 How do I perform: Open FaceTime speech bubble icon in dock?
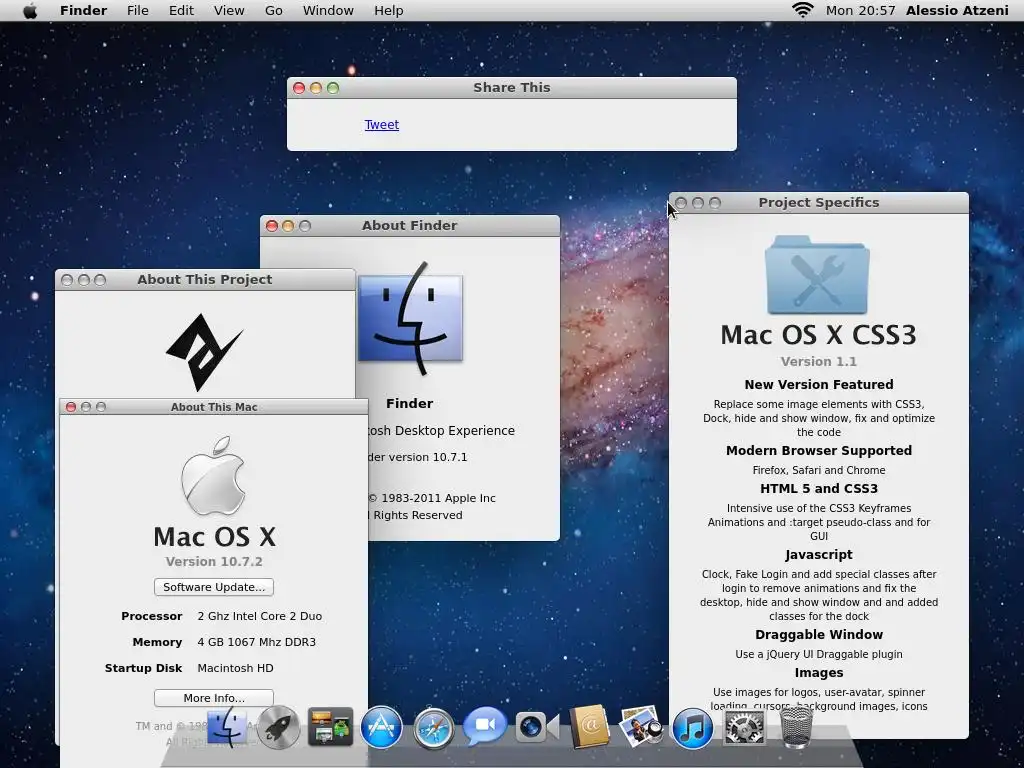pyautogui.click(x=485, y=726)
